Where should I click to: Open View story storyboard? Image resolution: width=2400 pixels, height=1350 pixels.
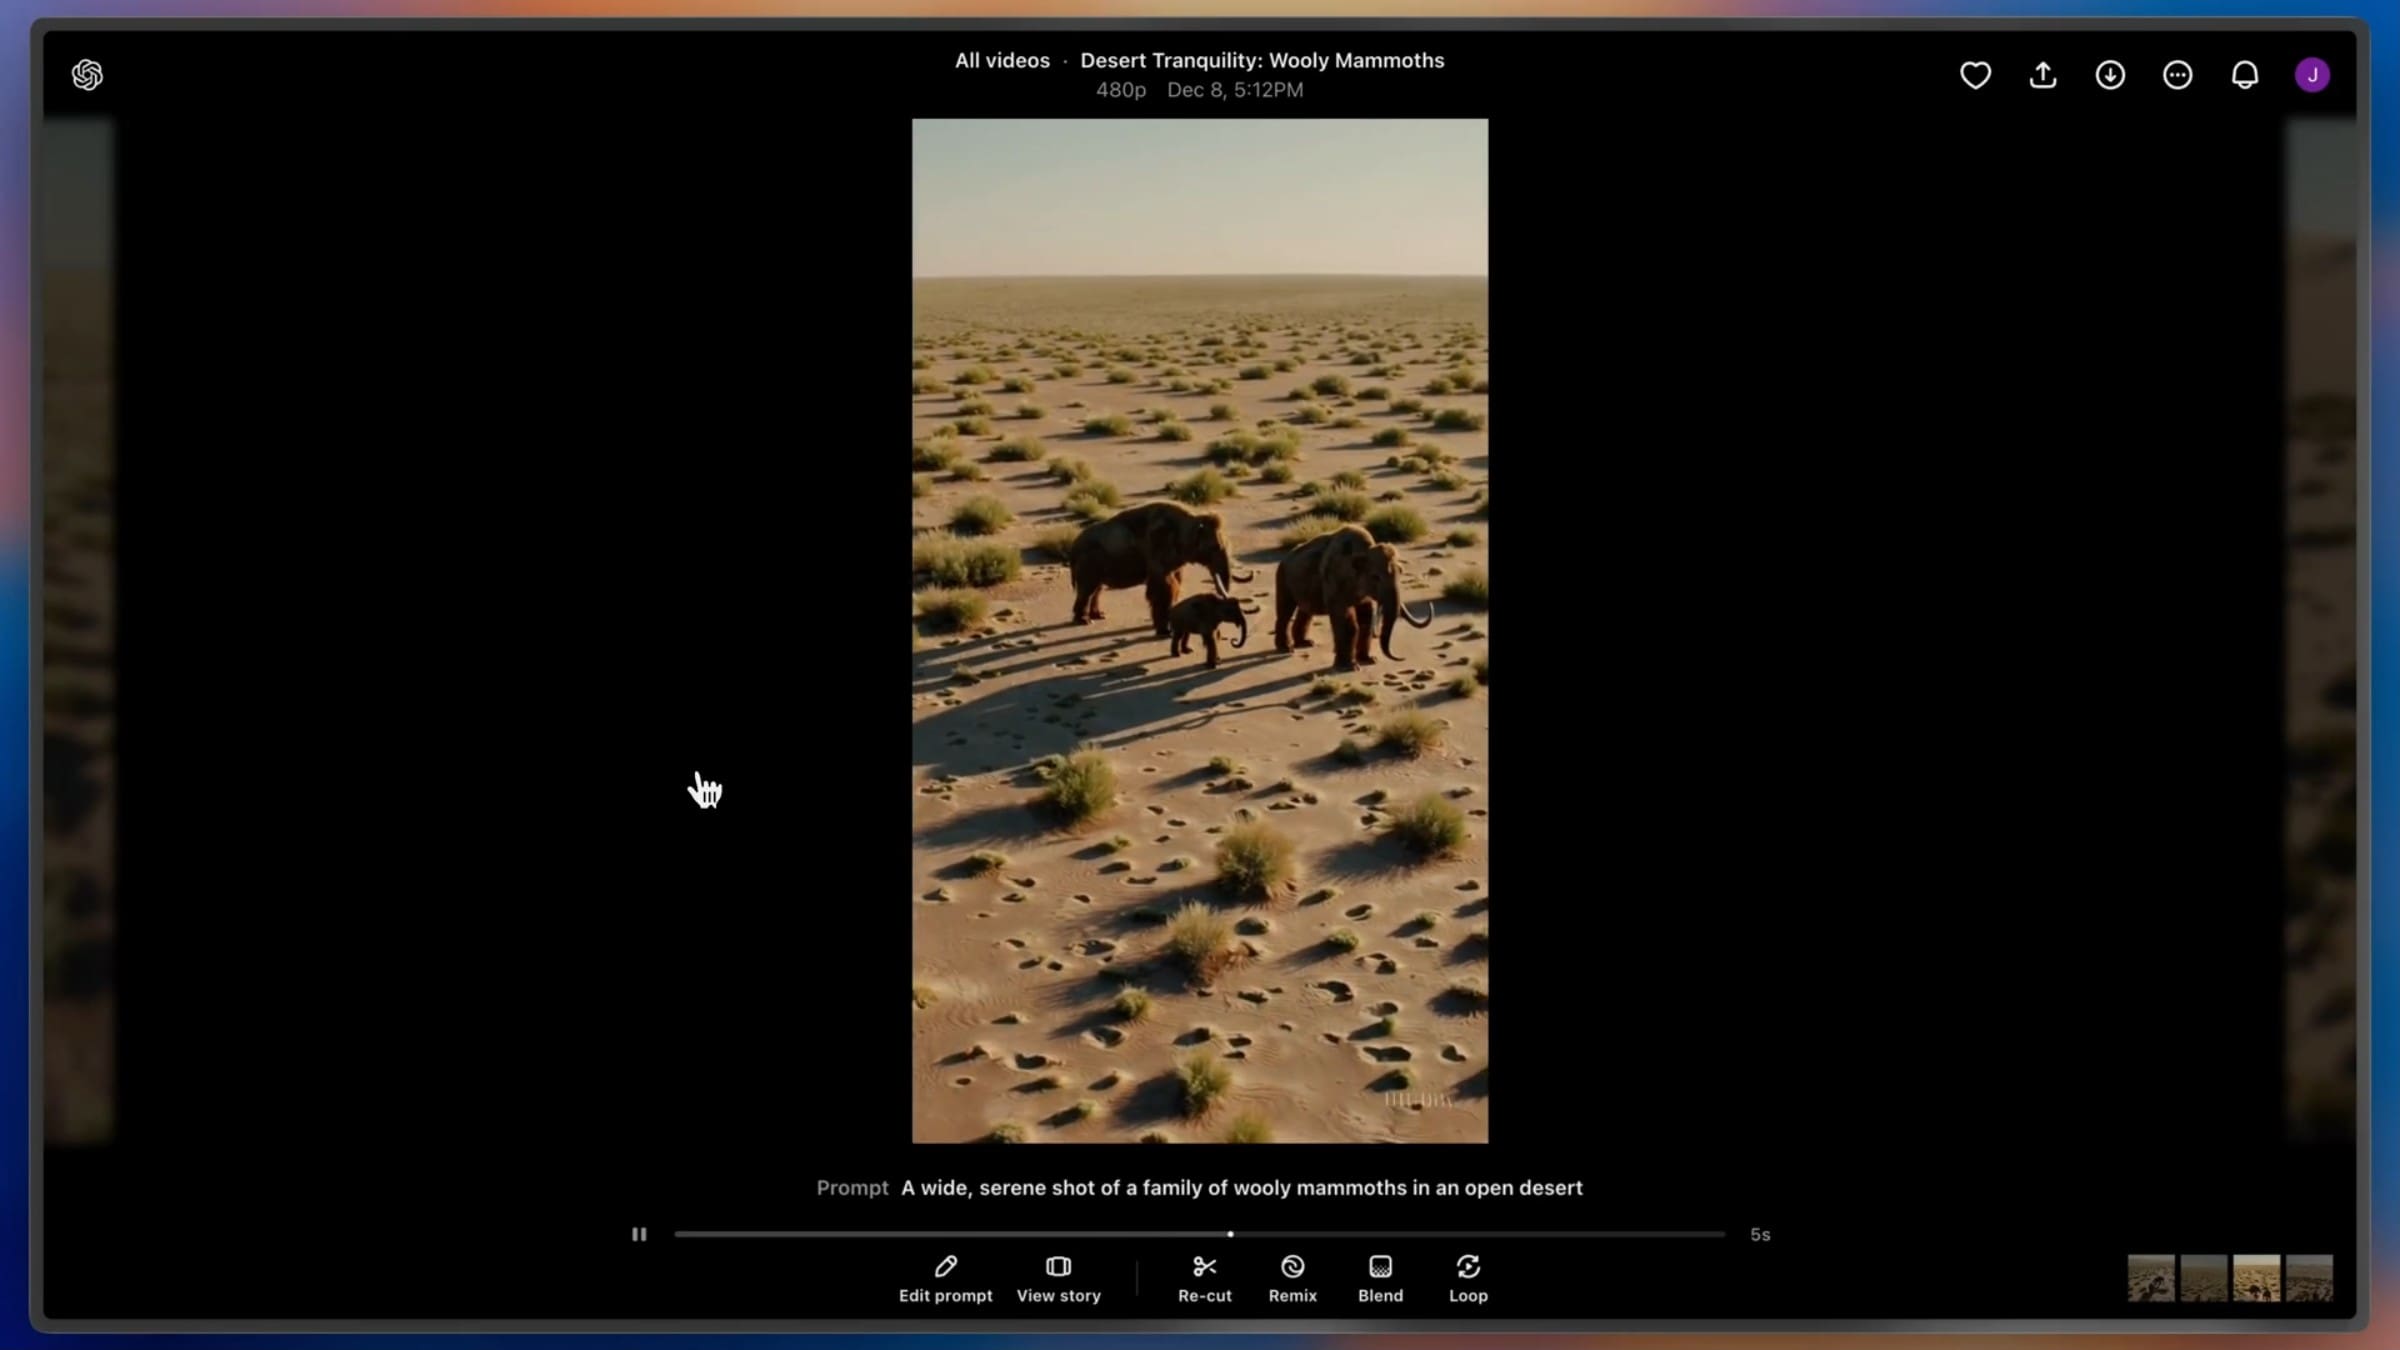(x=1058, y=1279)
